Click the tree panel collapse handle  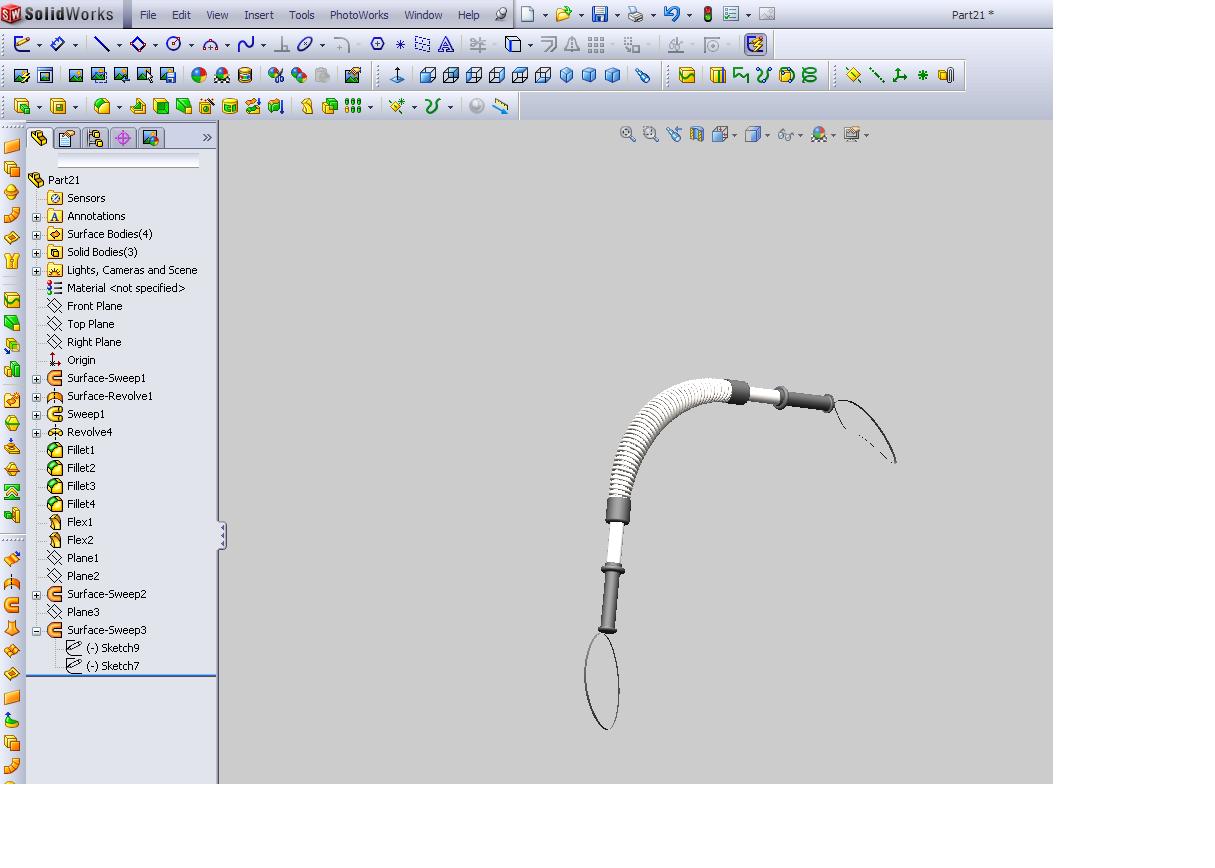click(x=222, y=536)
